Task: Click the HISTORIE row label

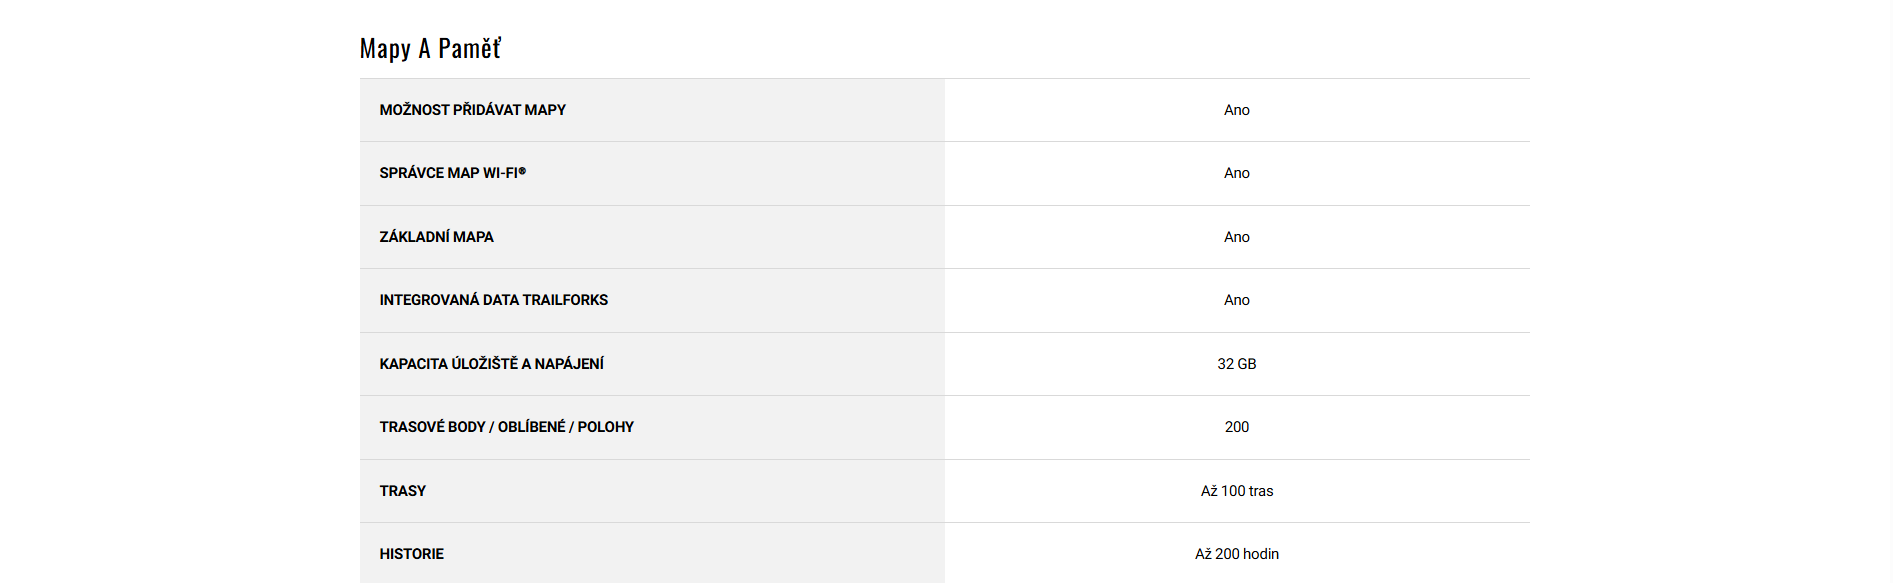Action: tap(411, 554)
